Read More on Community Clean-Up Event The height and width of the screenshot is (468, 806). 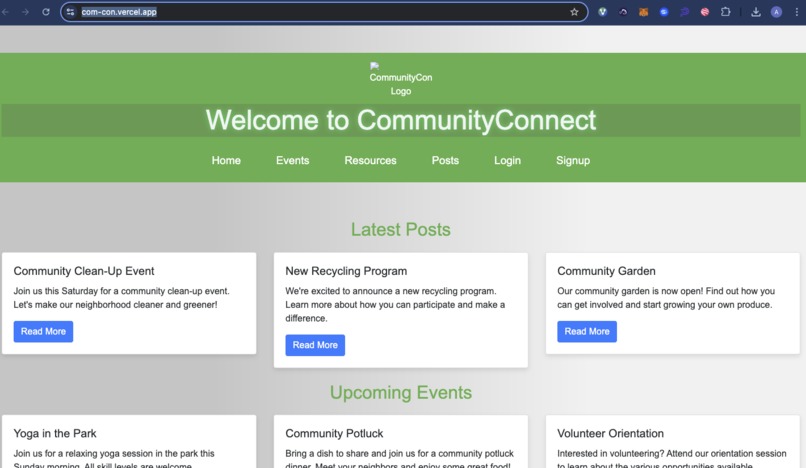(43, 332)
